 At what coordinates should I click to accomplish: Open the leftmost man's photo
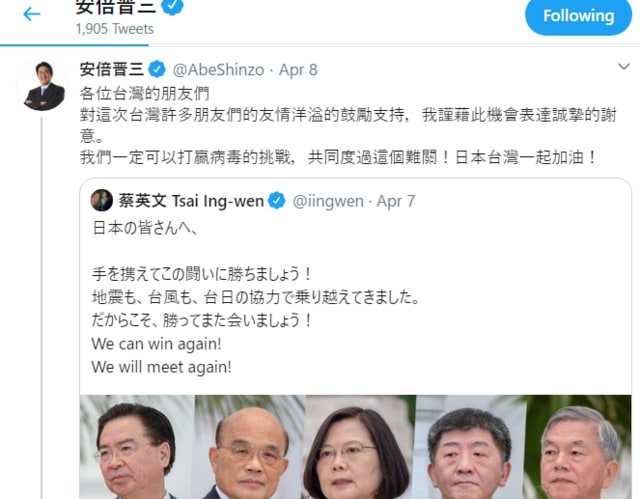[x=137, y=447]
